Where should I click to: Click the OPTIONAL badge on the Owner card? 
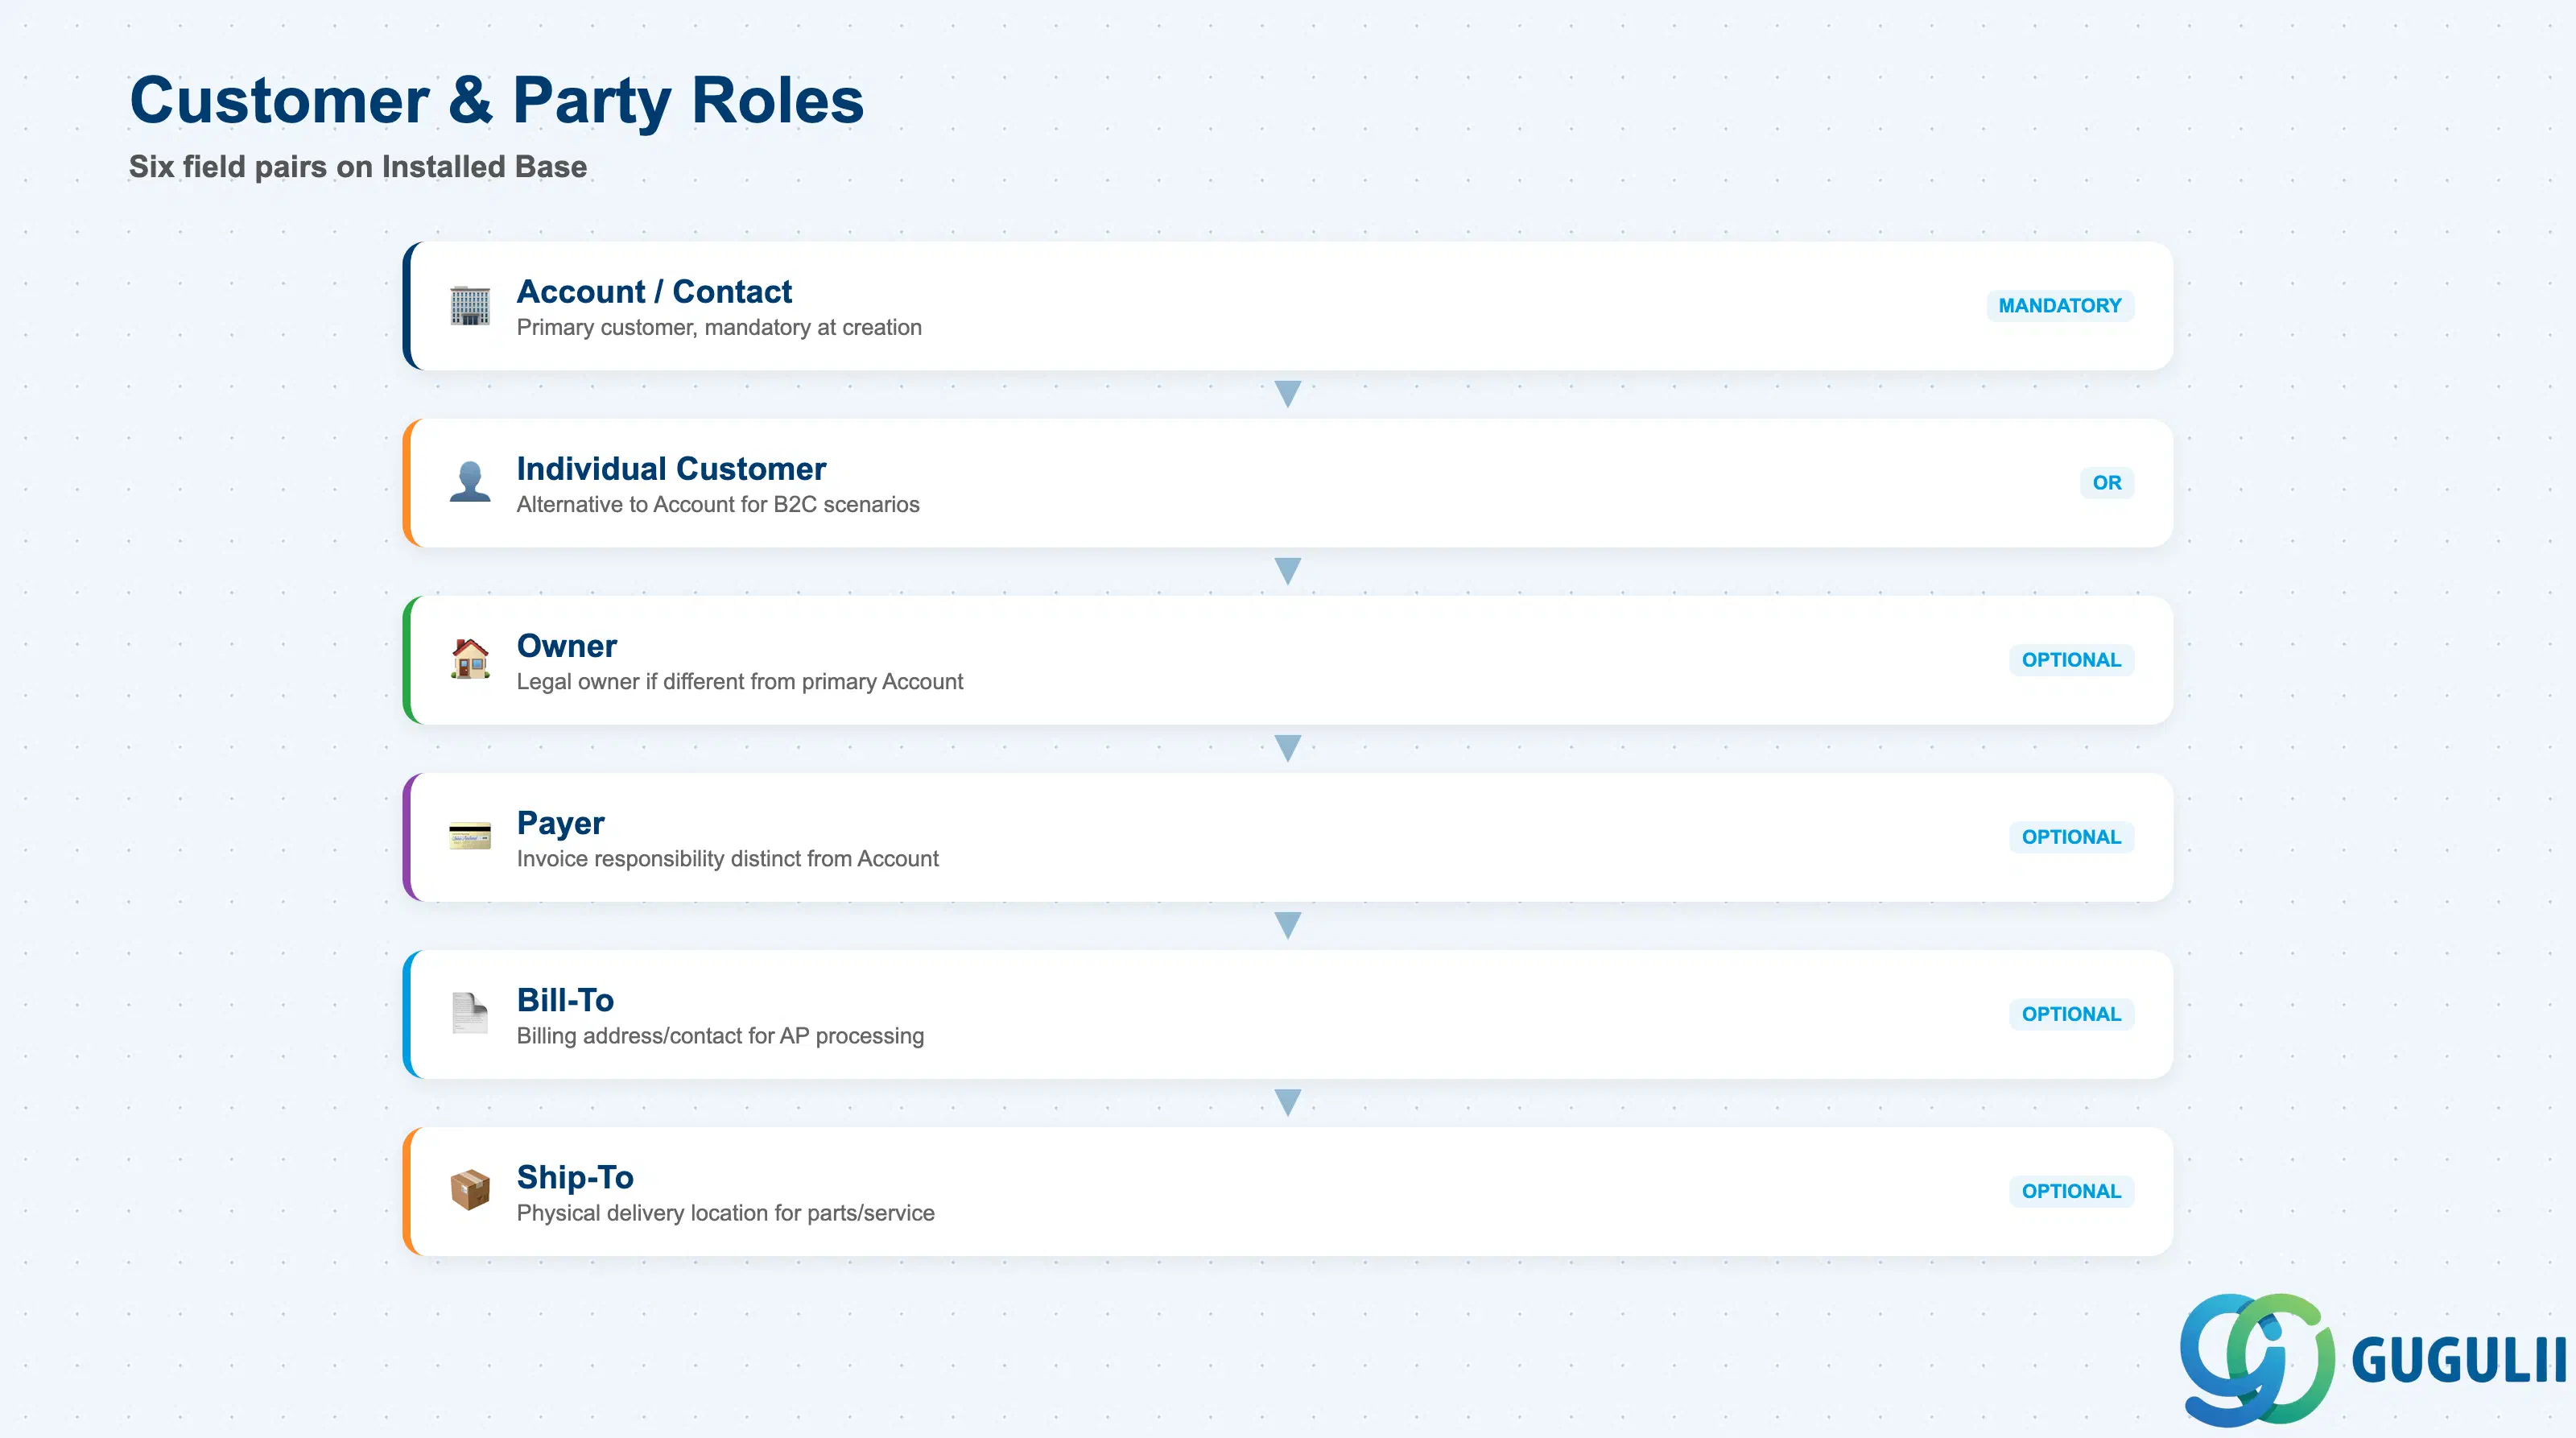tap(2071, 660)
